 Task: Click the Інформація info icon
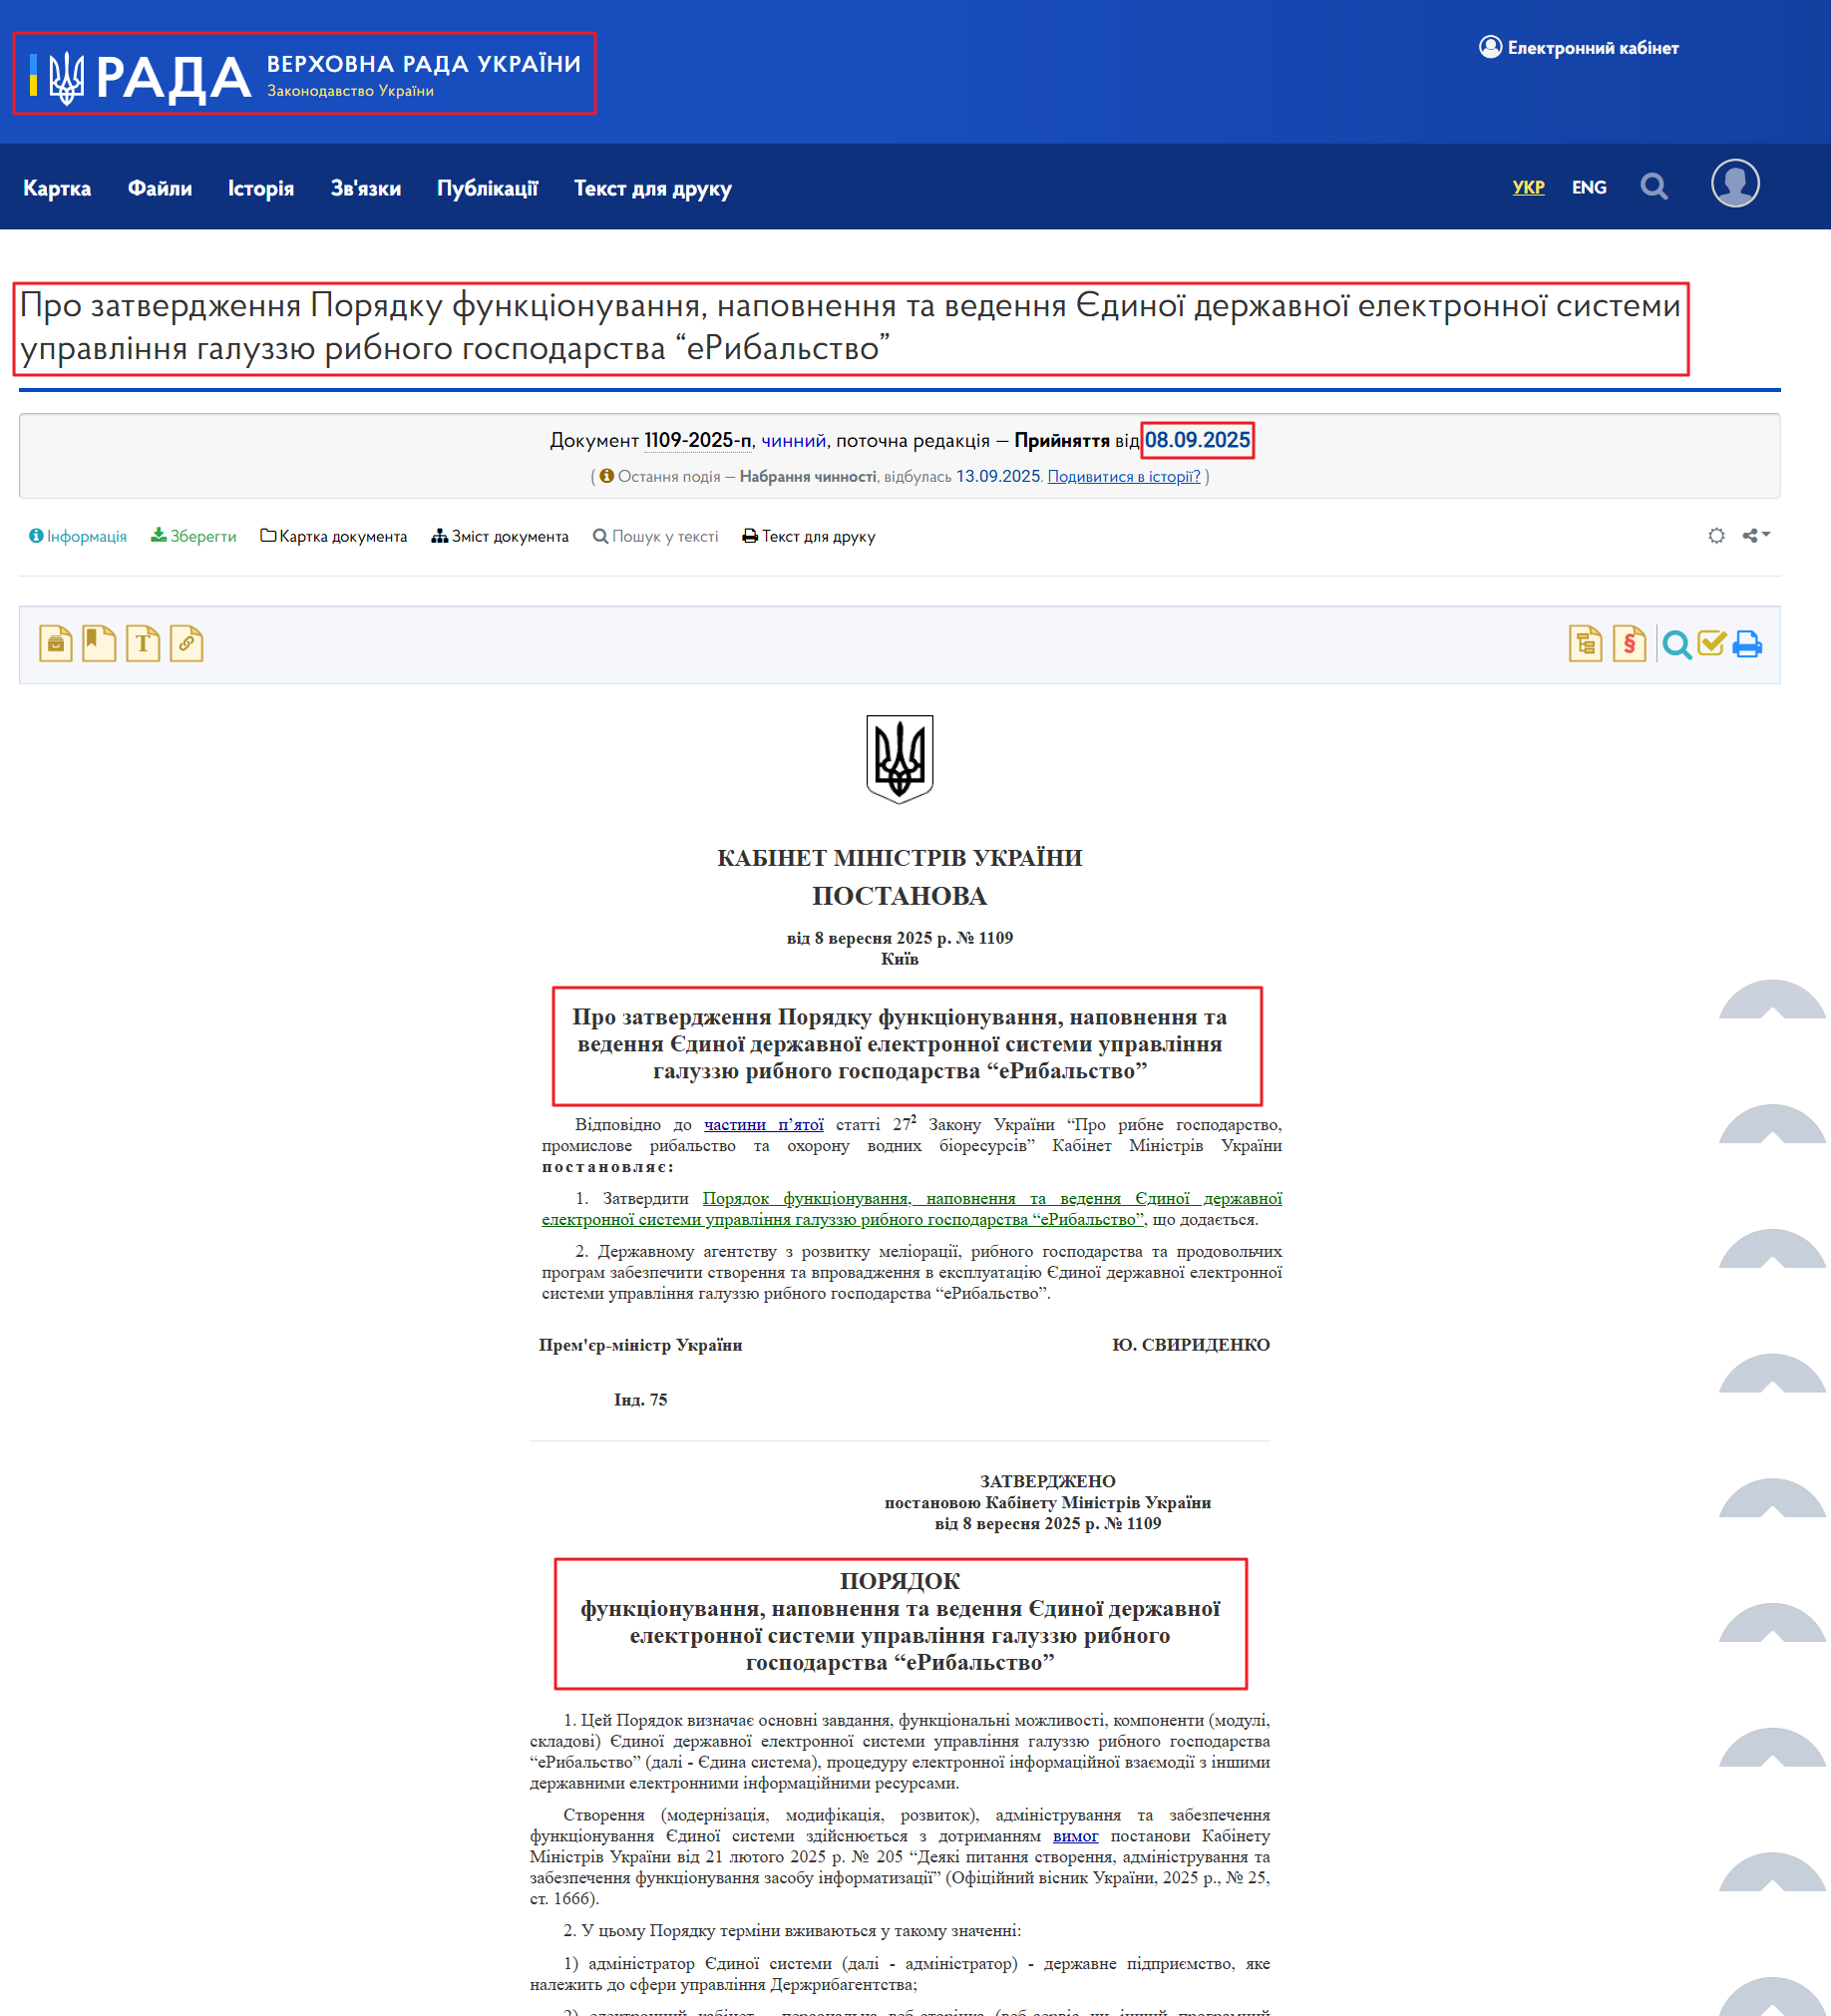(36, 536)
